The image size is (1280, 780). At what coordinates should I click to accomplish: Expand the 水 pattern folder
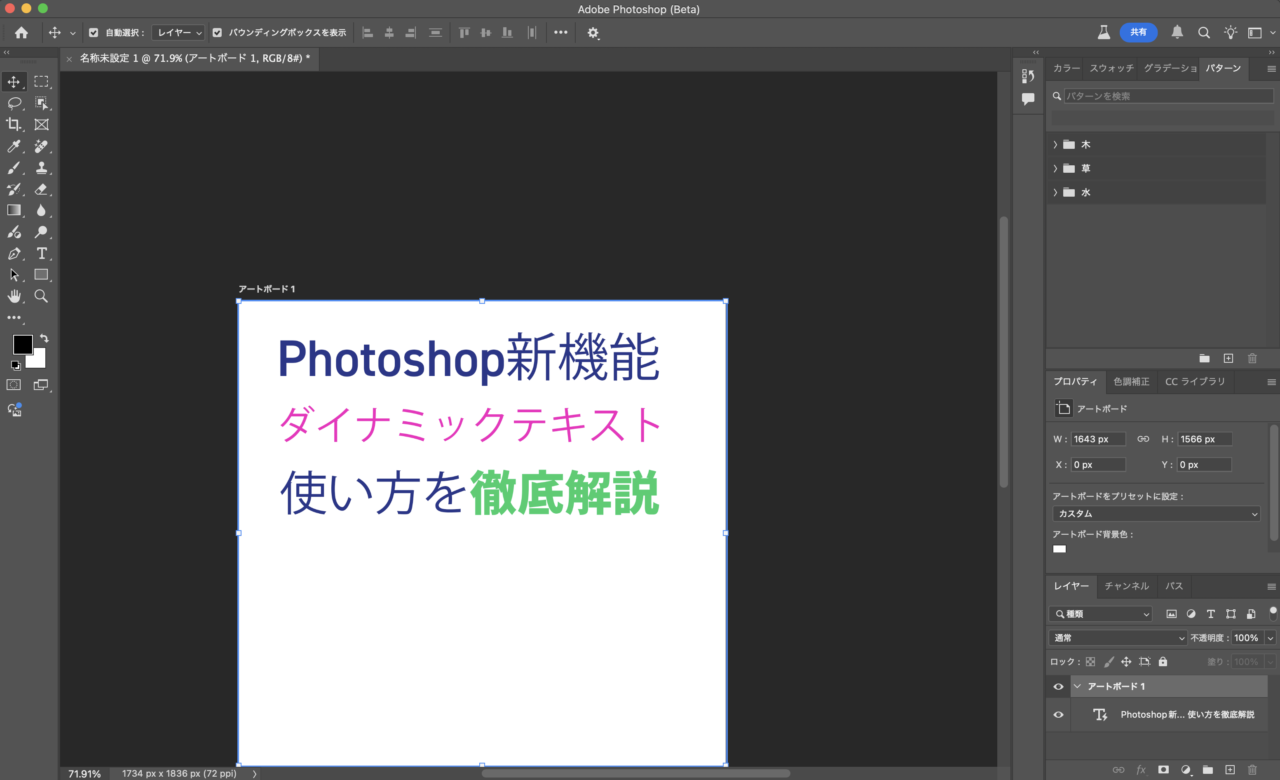[x=1055, y=192]
